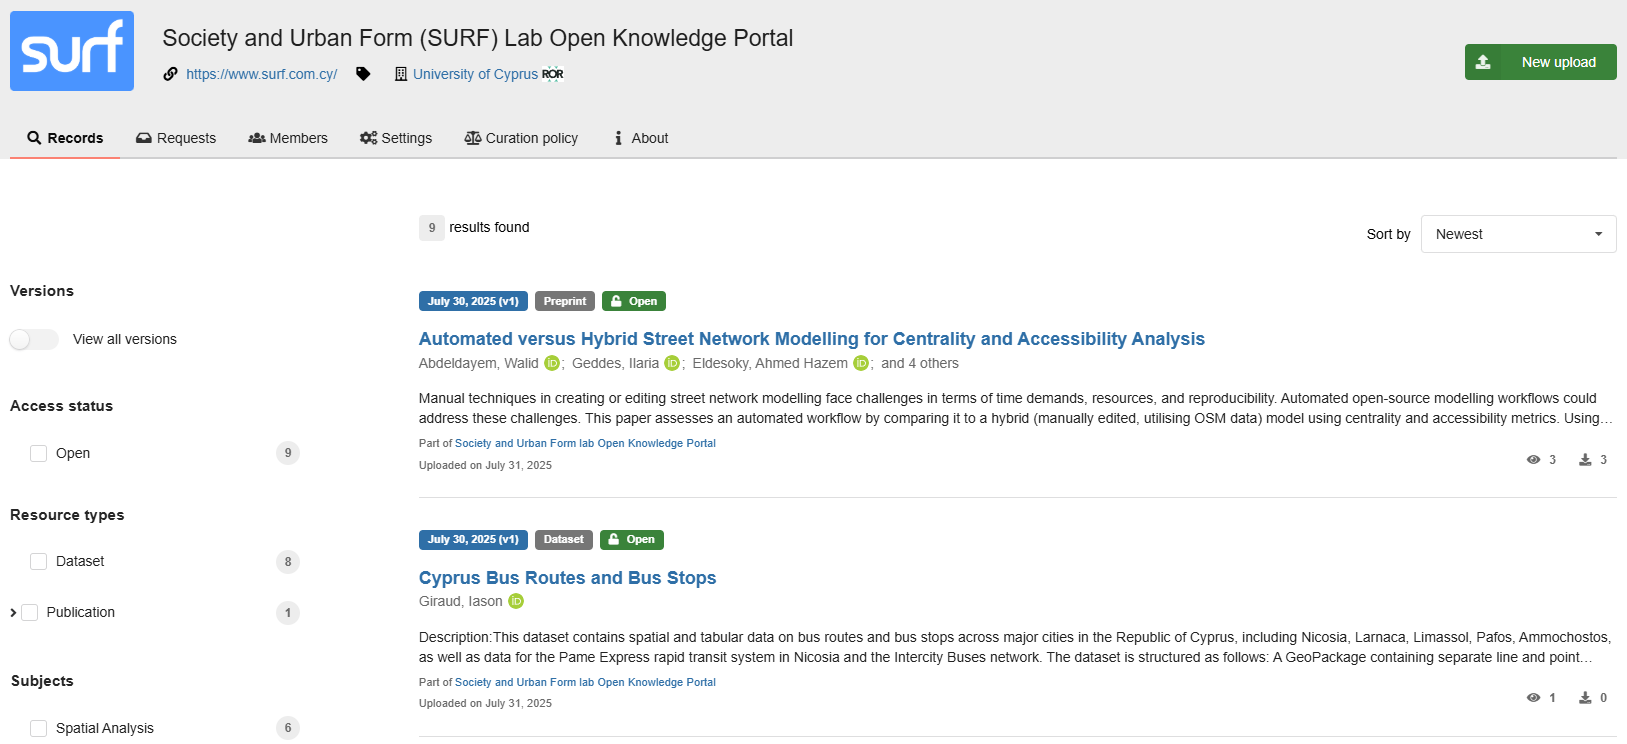
Task: Check the Publication resource type checkbox
Action: tap(30, 613)
